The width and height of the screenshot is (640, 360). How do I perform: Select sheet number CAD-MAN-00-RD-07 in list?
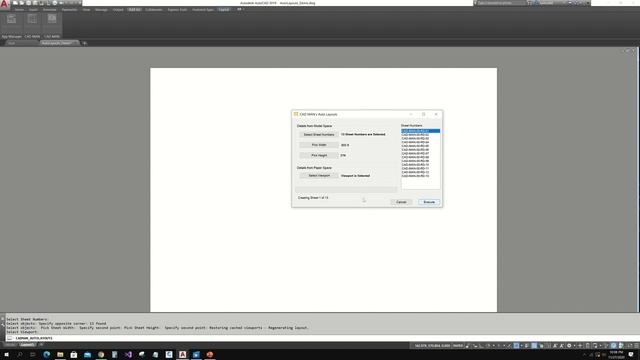point(420,153)
